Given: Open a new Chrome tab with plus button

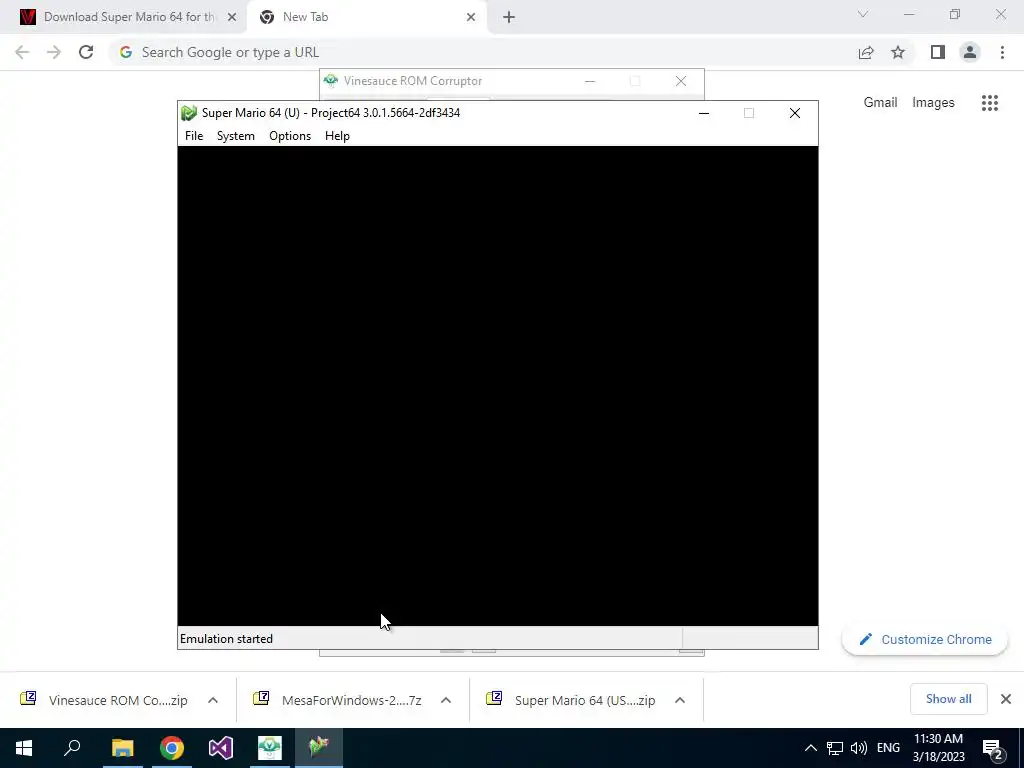Looking at the screenshot, I should [509, 17].
